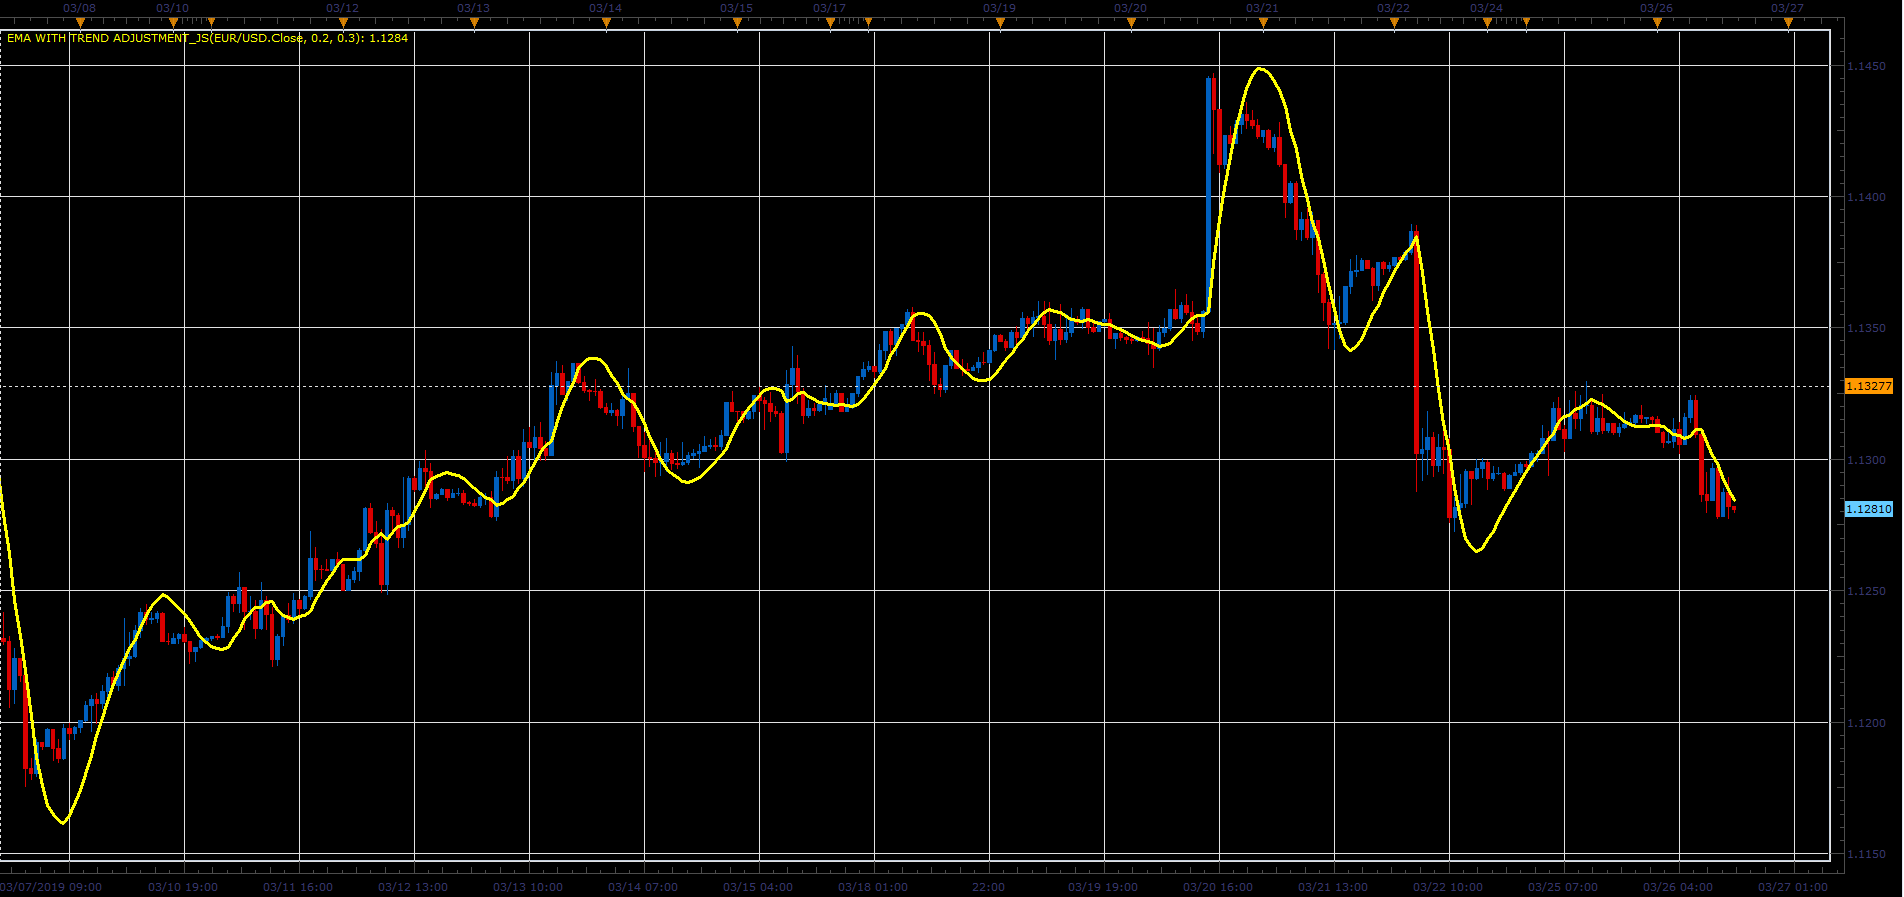The height and width of the screenshot is (897, 1904).
Task: Click the 03/20 16:00 time axis label
Action: tap(1218, 887)
